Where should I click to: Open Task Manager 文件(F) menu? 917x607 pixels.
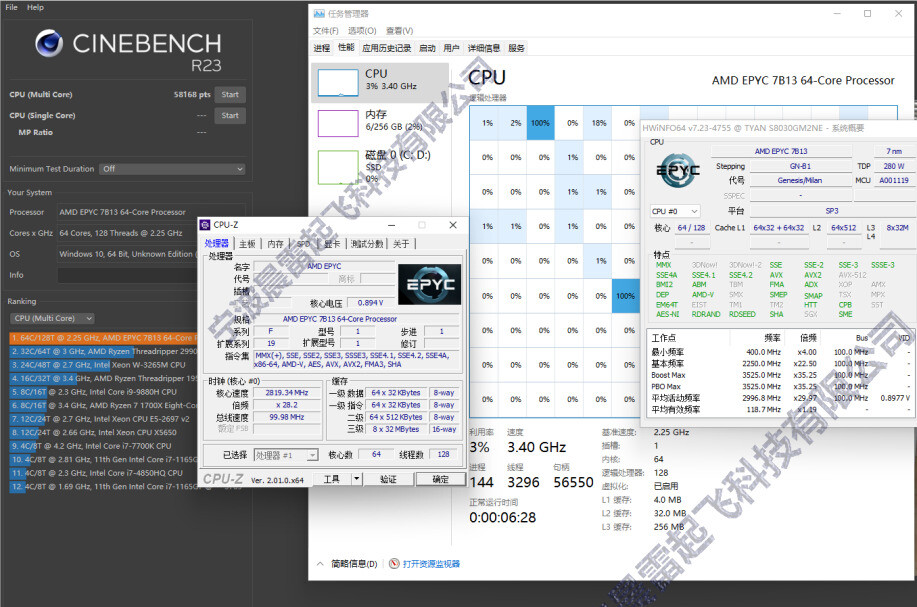[x=326, y=31]
